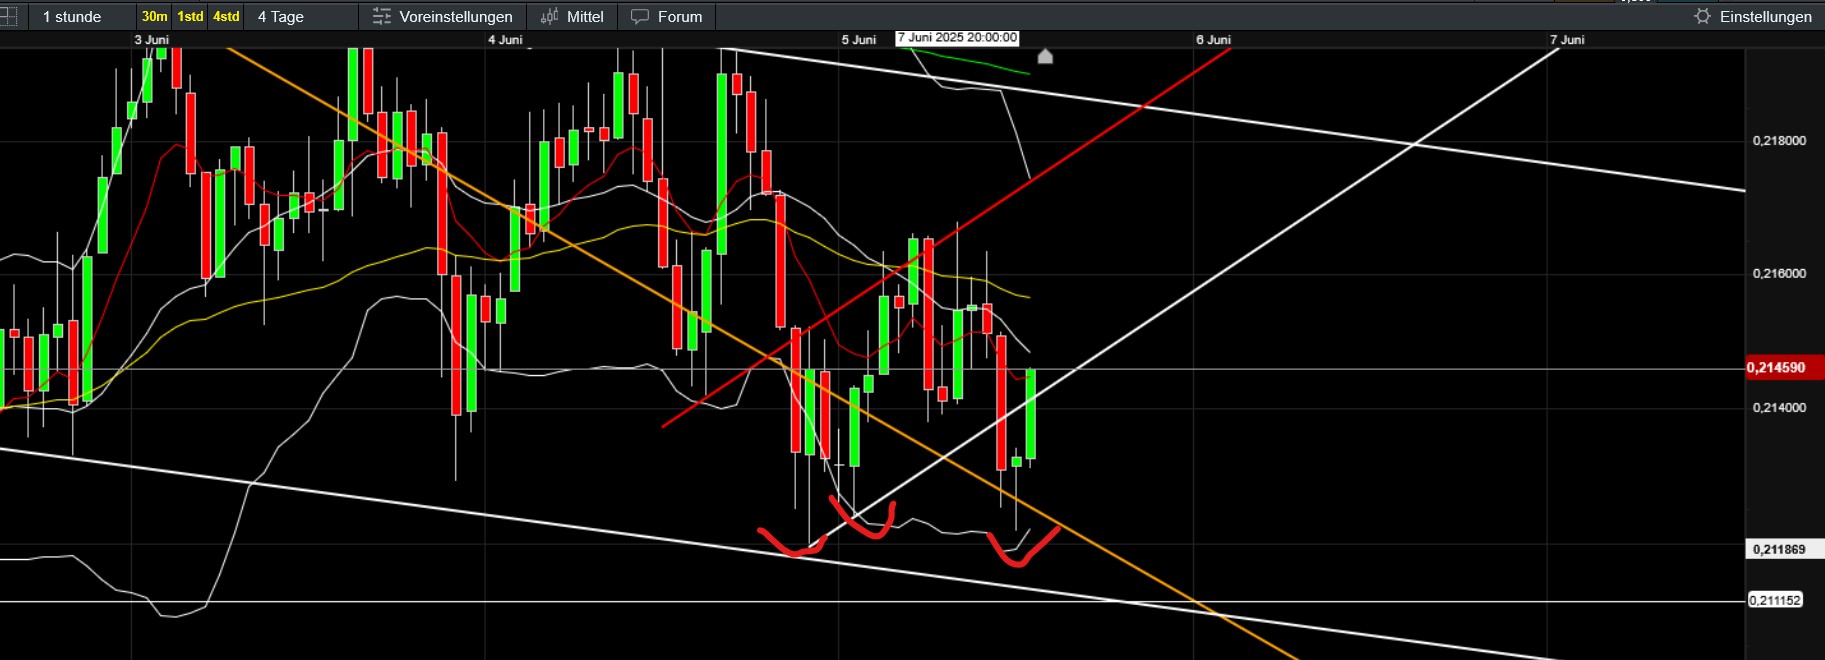Click the Forum speech bubble icon
Image resolution: width=1825 pixels, height=660 pixels.
(640, 17)
